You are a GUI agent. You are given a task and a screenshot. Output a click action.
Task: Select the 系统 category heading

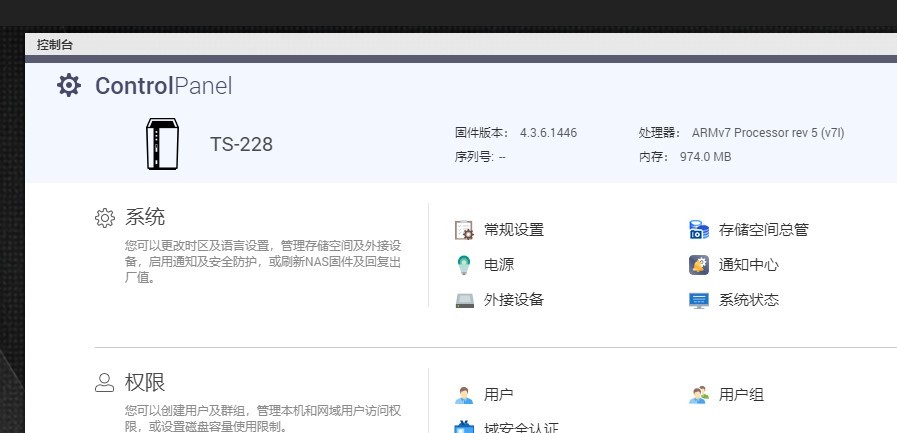pyautogui.click(x=145, y=217)
